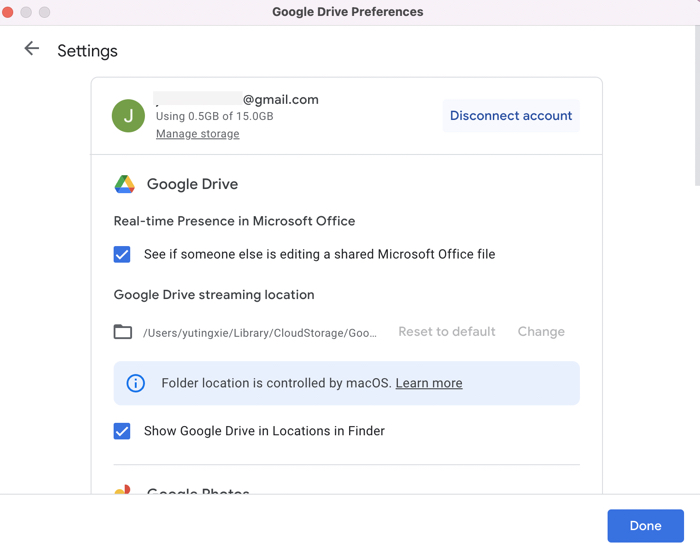The image size is (700, 552).
Task: Close the Google Drive Preferences window
Action: point(8,12)
